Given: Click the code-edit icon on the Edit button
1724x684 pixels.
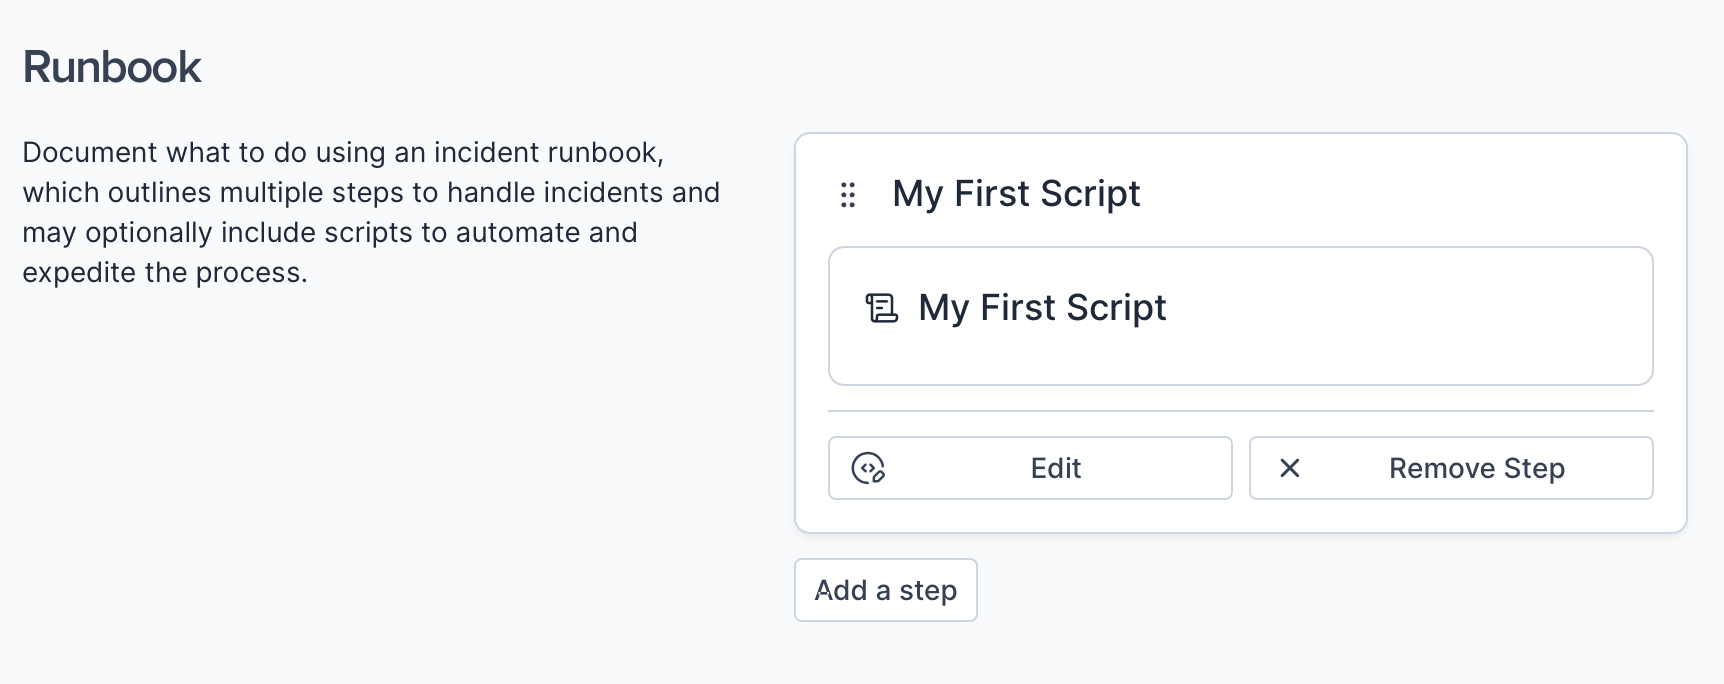Looking at the screenshot, I should (x=868, y=468).
